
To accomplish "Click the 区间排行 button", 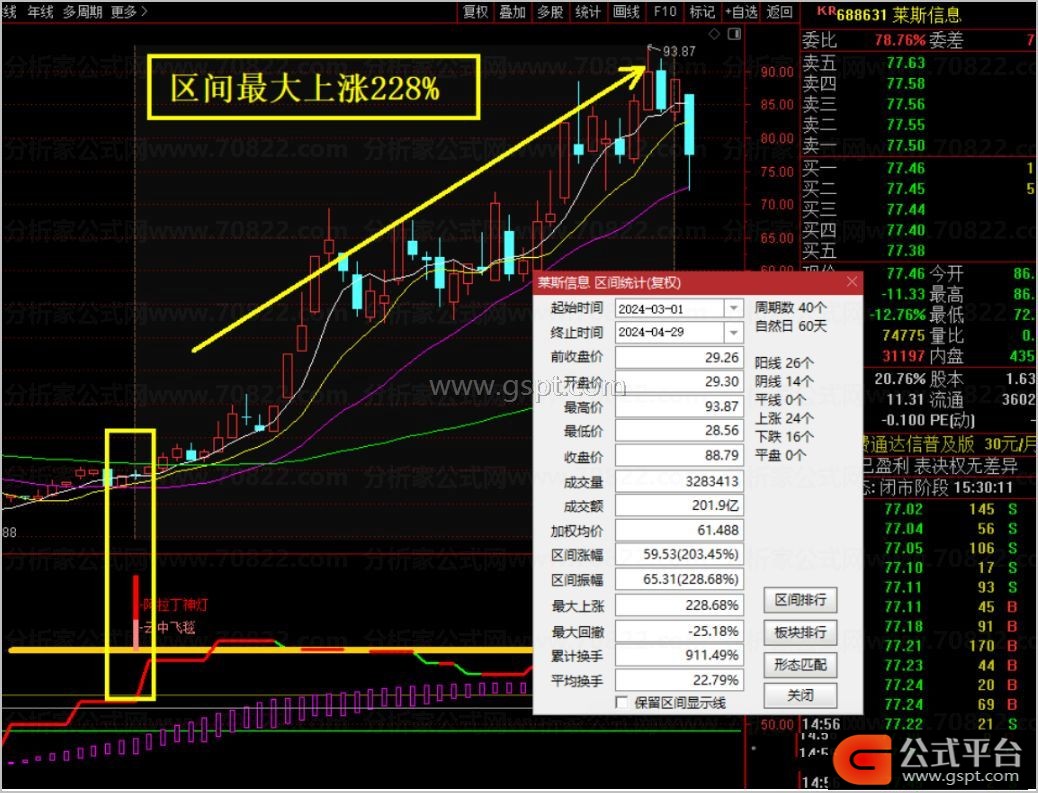I will click(800, 600).
